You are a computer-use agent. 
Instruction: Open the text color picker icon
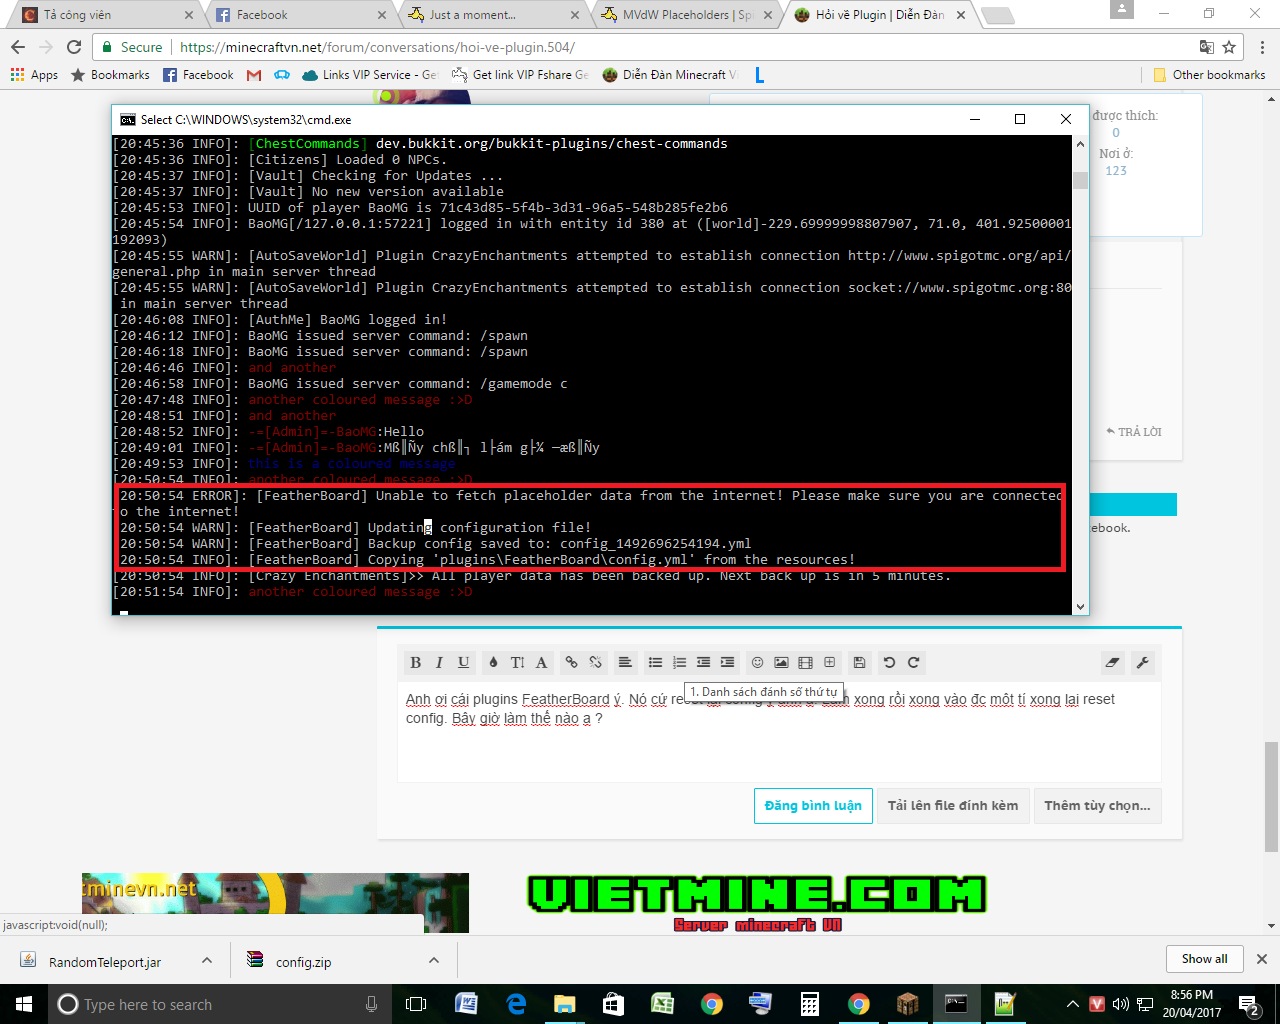(x=493, y=662)
